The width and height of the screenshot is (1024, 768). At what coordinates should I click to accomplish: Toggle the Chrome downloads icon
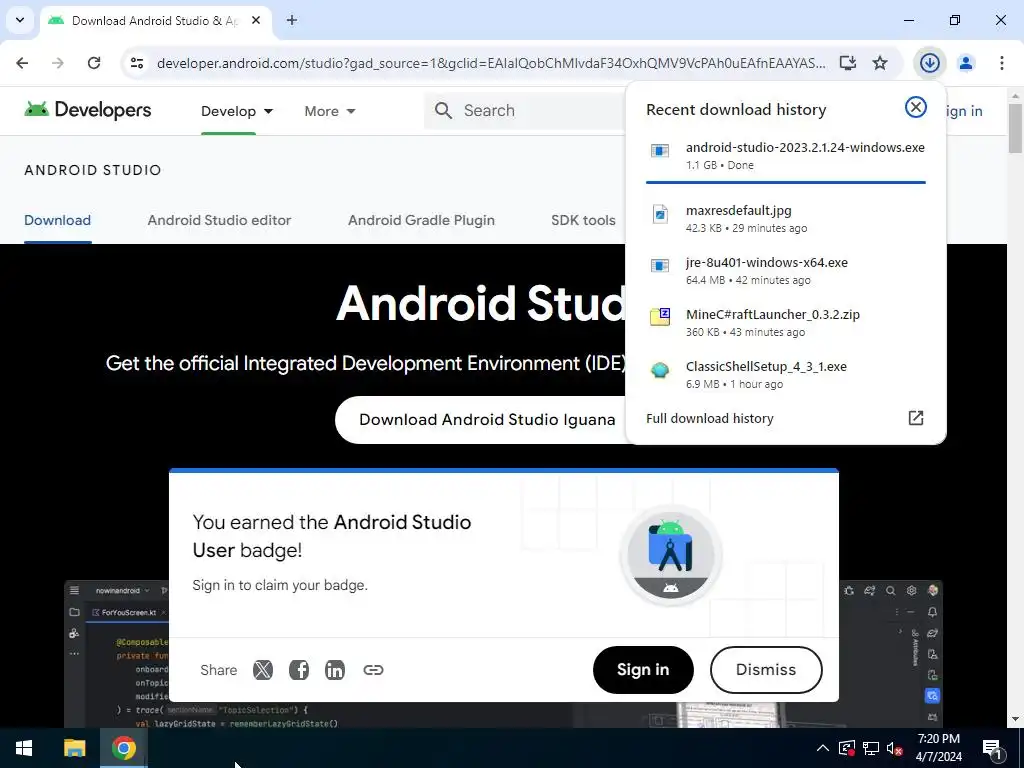929,63
